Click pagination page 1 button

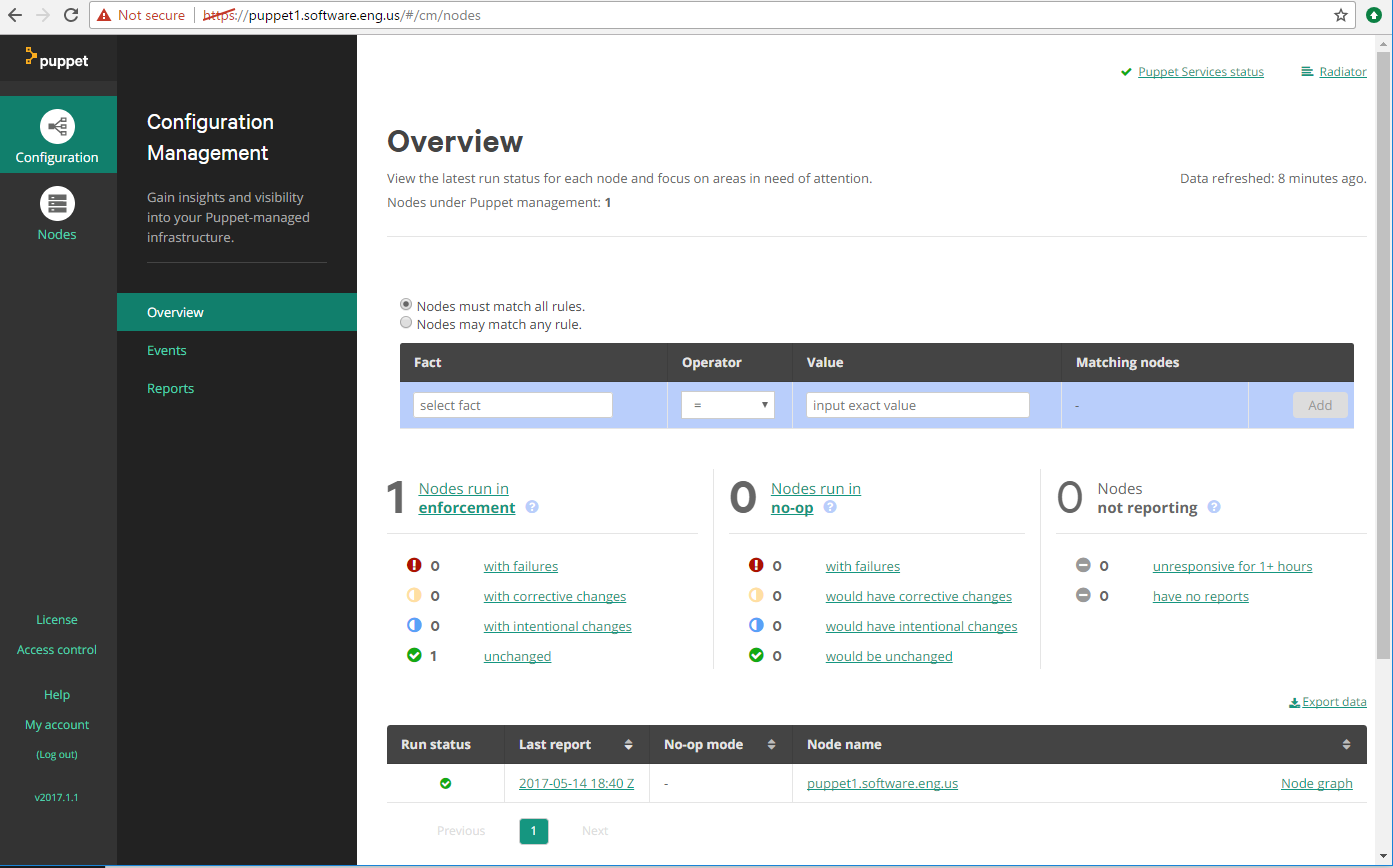coord(534,831)
